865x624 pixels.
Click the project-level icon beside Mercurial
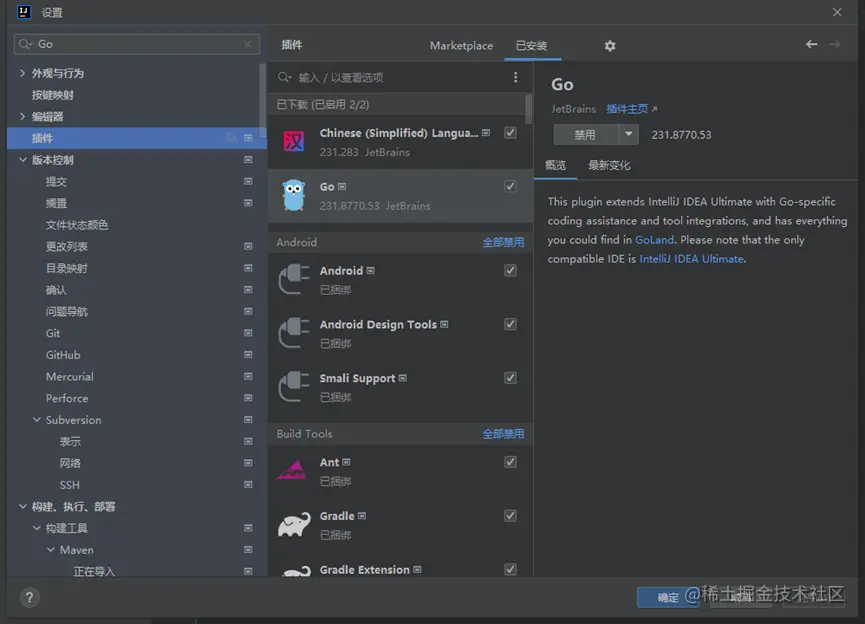point(248,376)
